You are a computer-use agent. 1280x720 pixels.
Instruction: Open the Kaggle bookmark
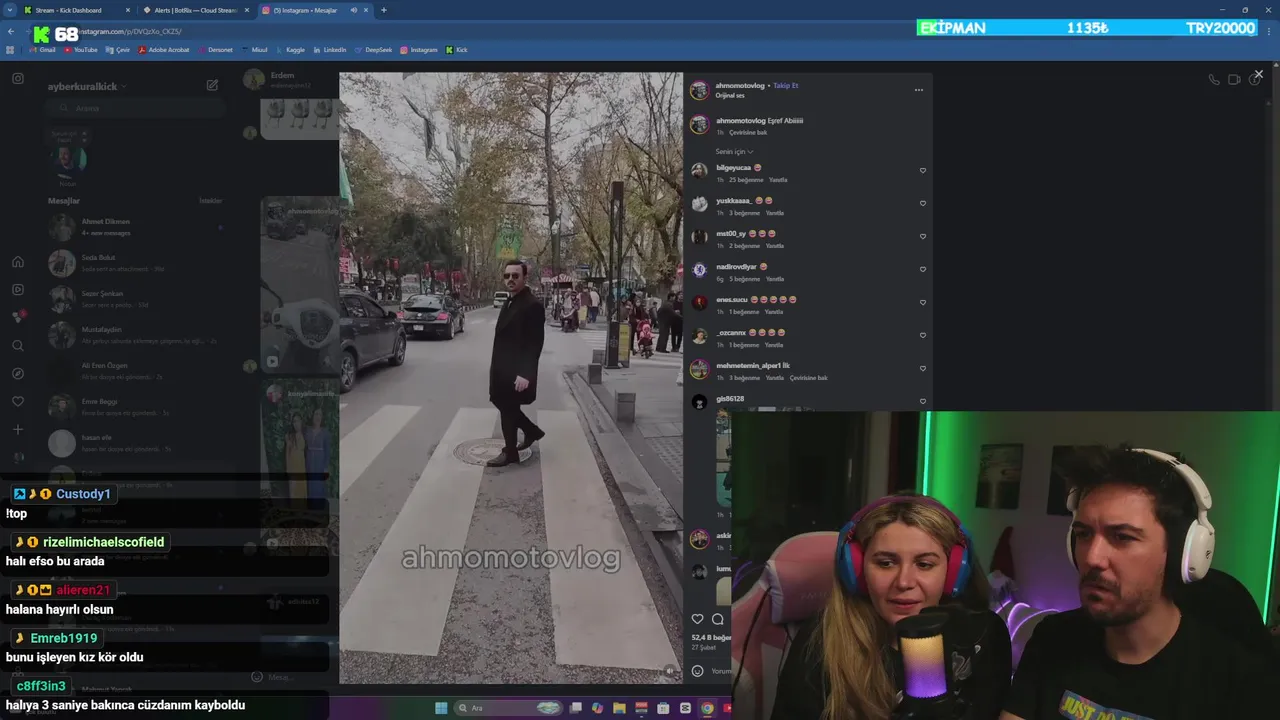[x=290, y=50]
